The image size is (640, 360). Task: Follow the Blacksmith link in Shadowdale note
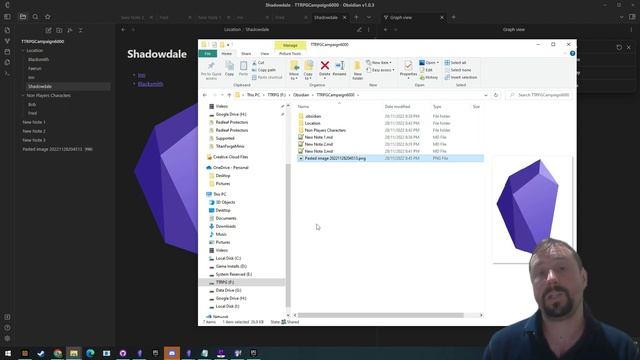(150, 84)
